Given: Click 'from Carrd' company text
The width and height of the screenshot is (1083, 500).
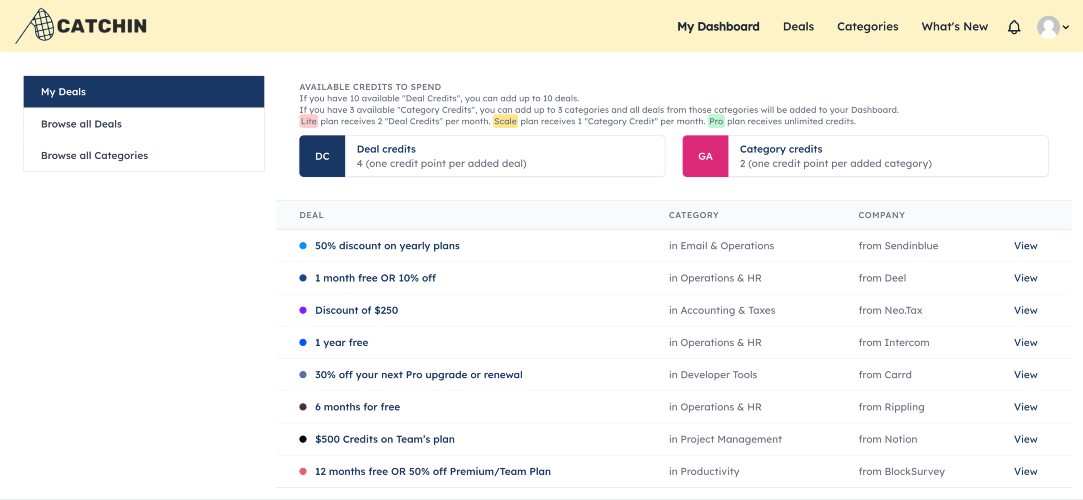Looking at the screenshot, I should click(885, 375).
